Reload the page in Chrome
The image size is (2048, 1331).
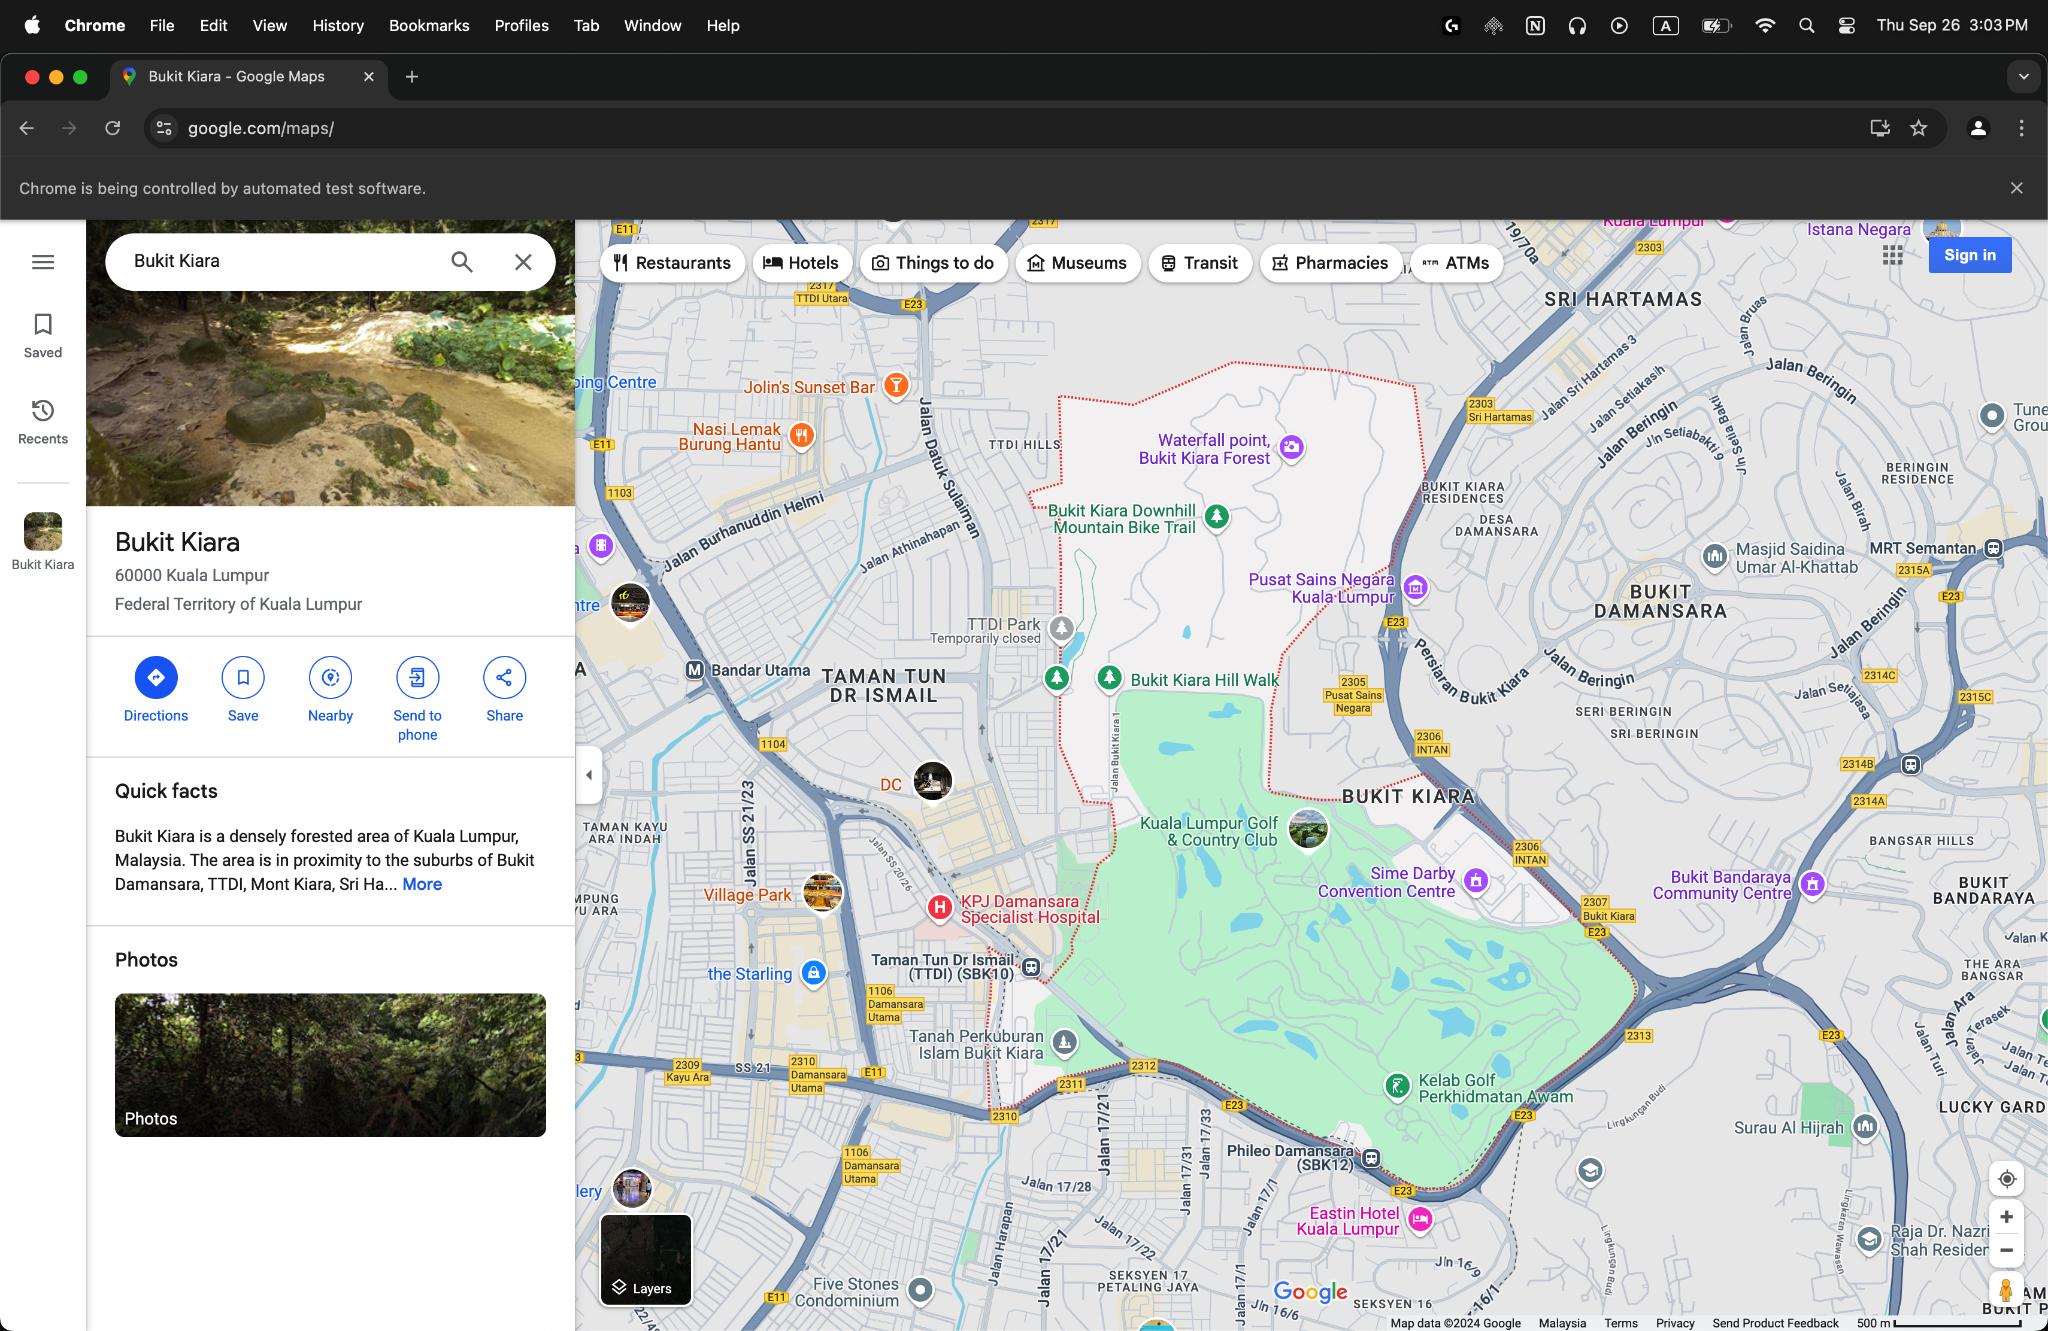pyautogui.click(x=113, y=128)
